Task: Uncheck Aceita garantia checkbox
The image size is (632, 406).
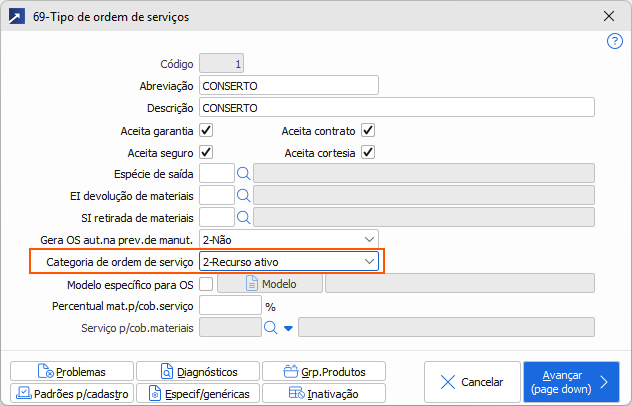Action: pos(206,131)
